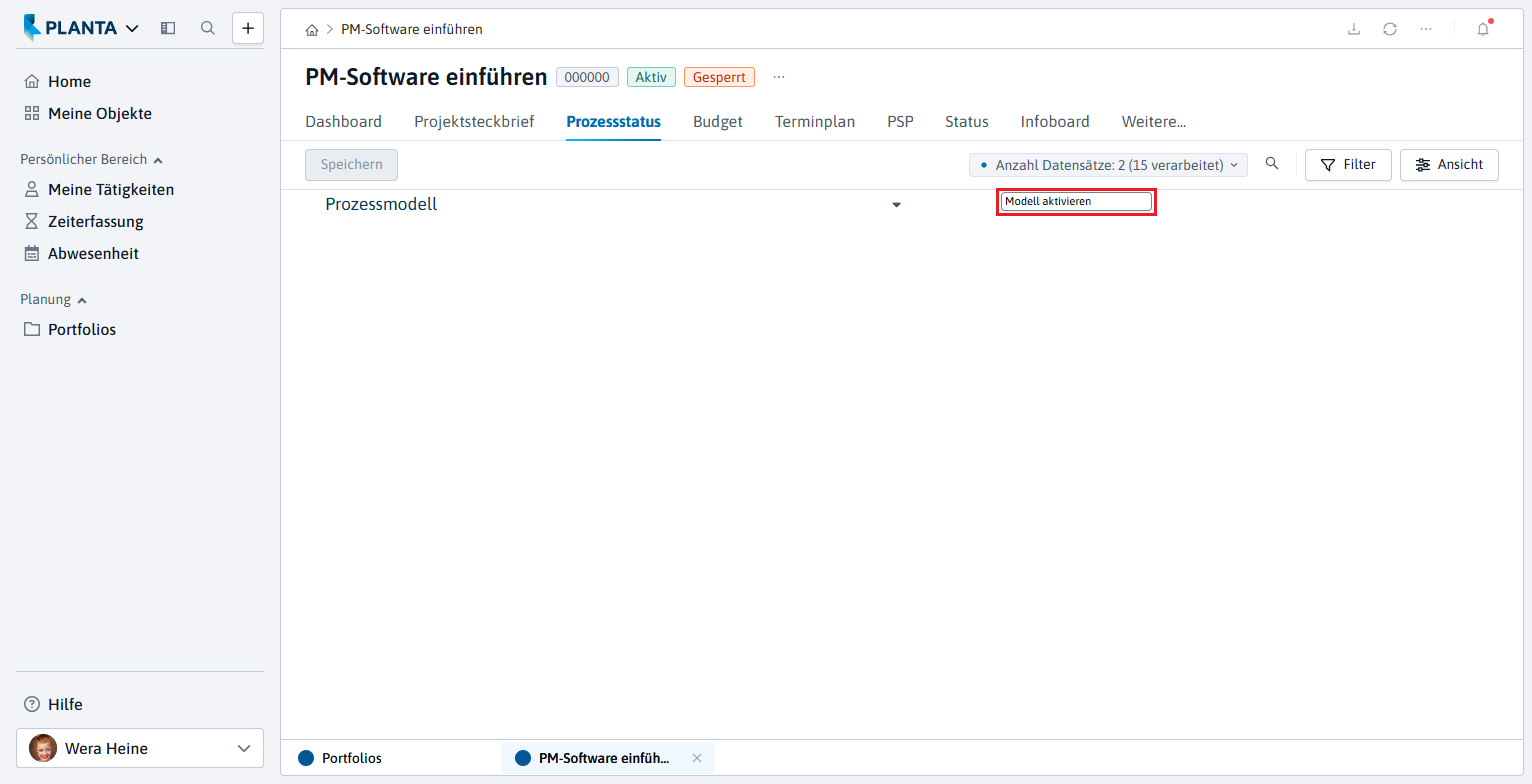Viewport: 1532px width, 784px height.
Task: Toggle the sidebar panel icon
Action: [168, 28]
